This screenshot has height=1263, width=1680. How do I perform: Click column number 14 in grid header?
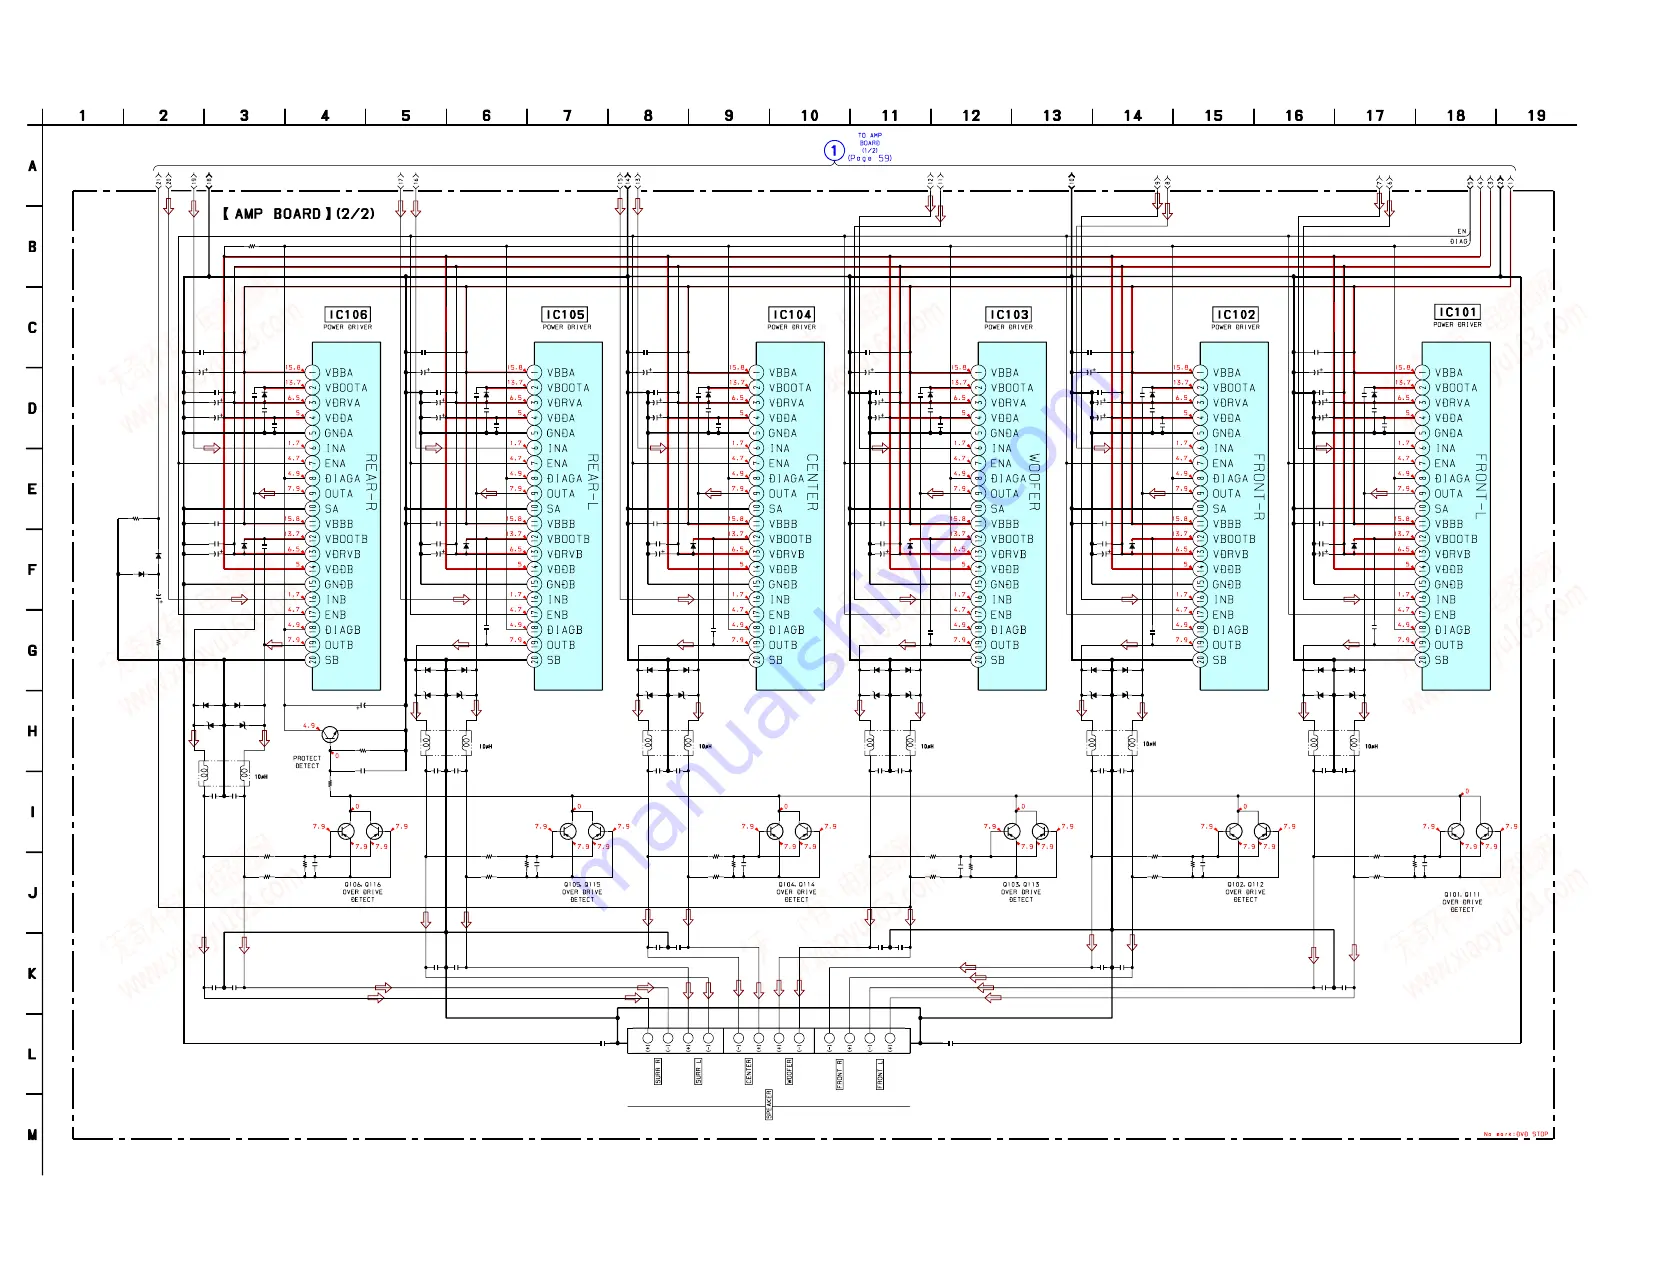tap(1133, 116)
